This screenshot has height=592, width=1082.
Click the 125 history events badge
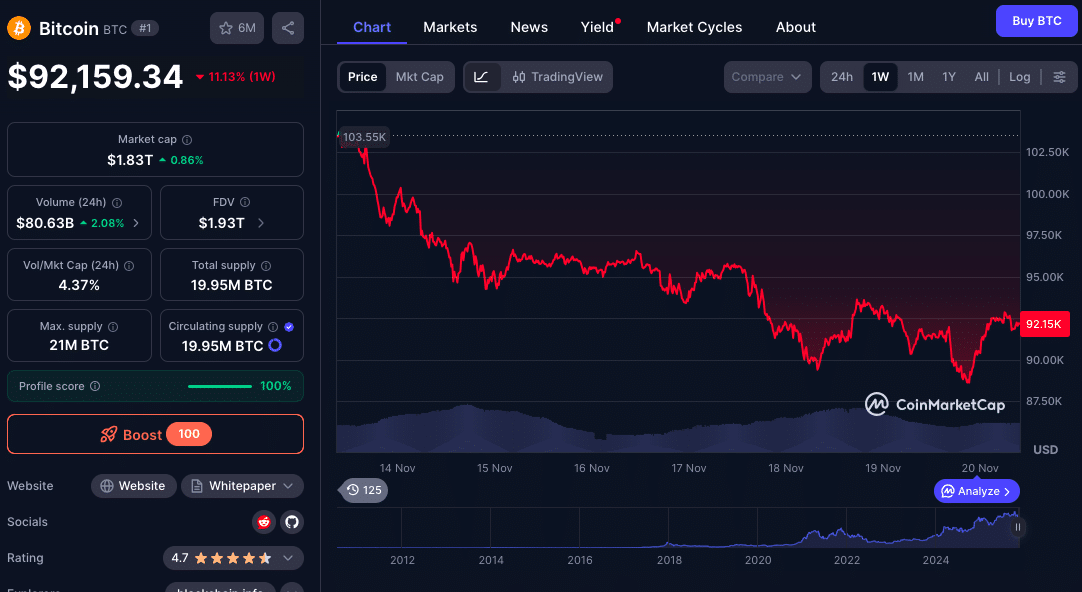coord(364,490)
